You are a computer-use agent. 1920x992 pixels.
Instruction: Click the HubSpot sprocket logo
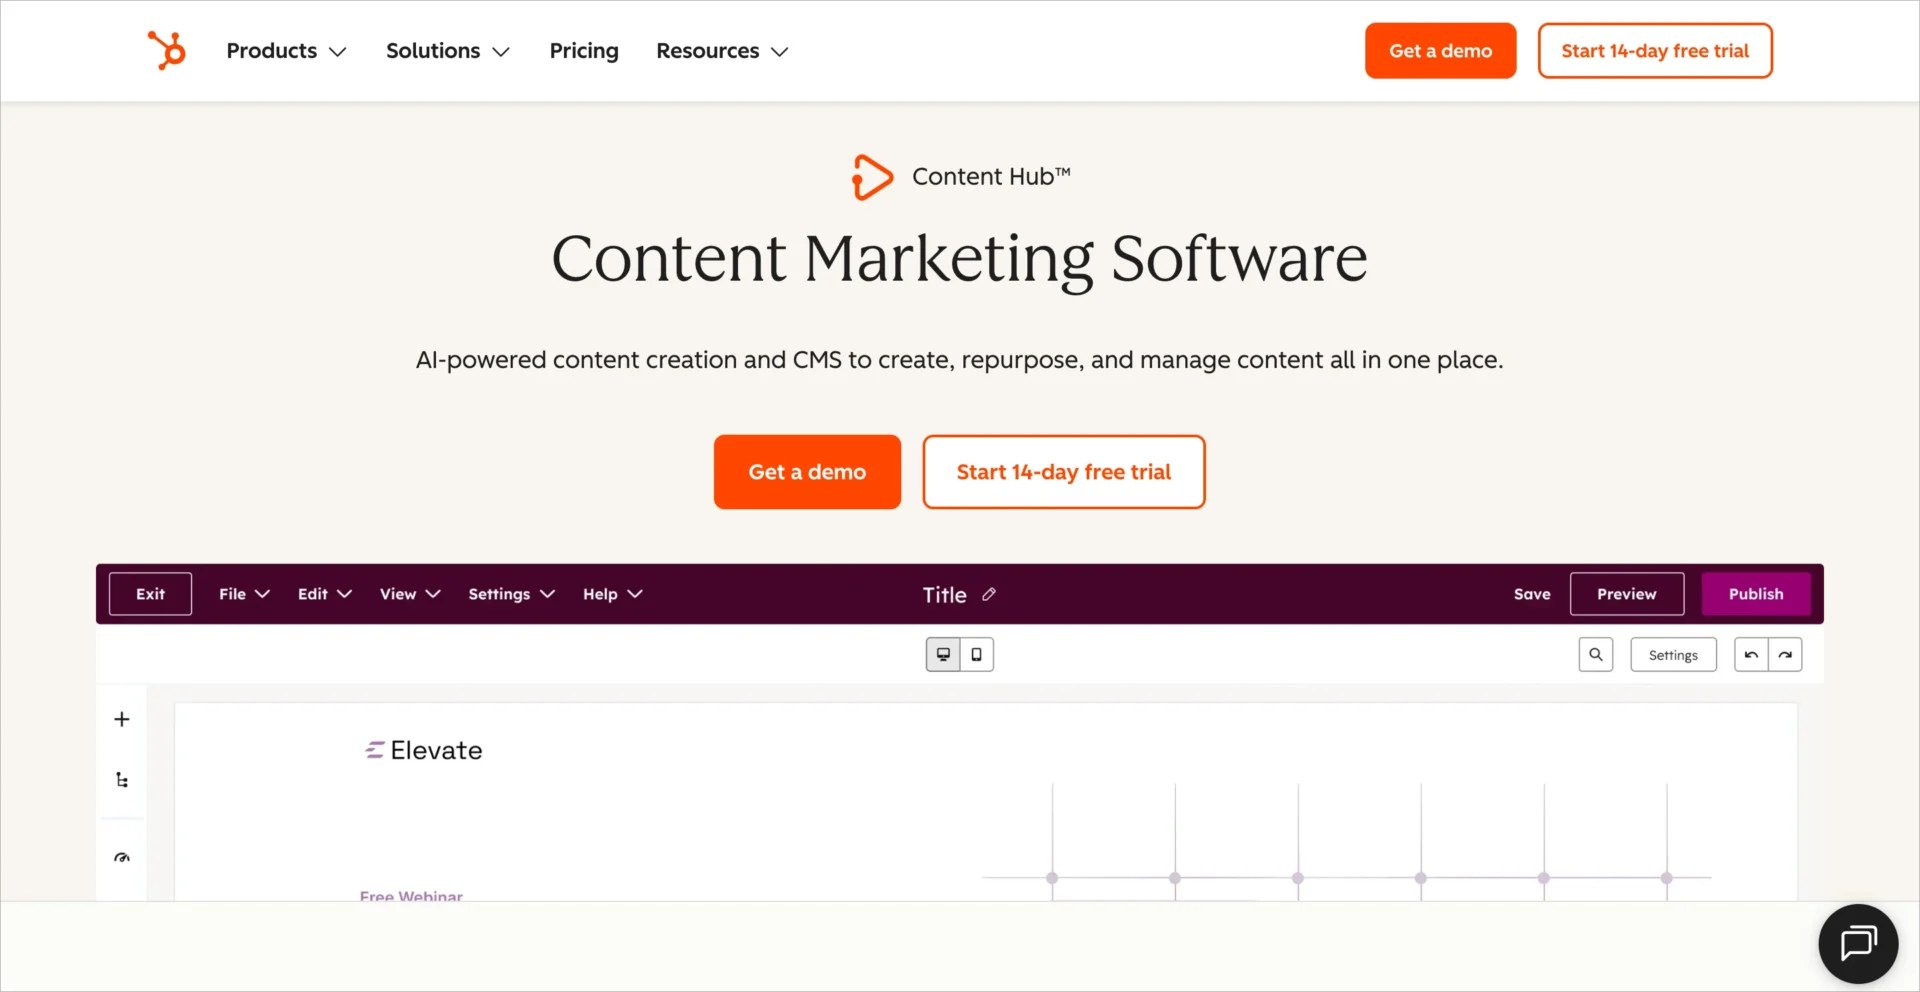point(167,50)
